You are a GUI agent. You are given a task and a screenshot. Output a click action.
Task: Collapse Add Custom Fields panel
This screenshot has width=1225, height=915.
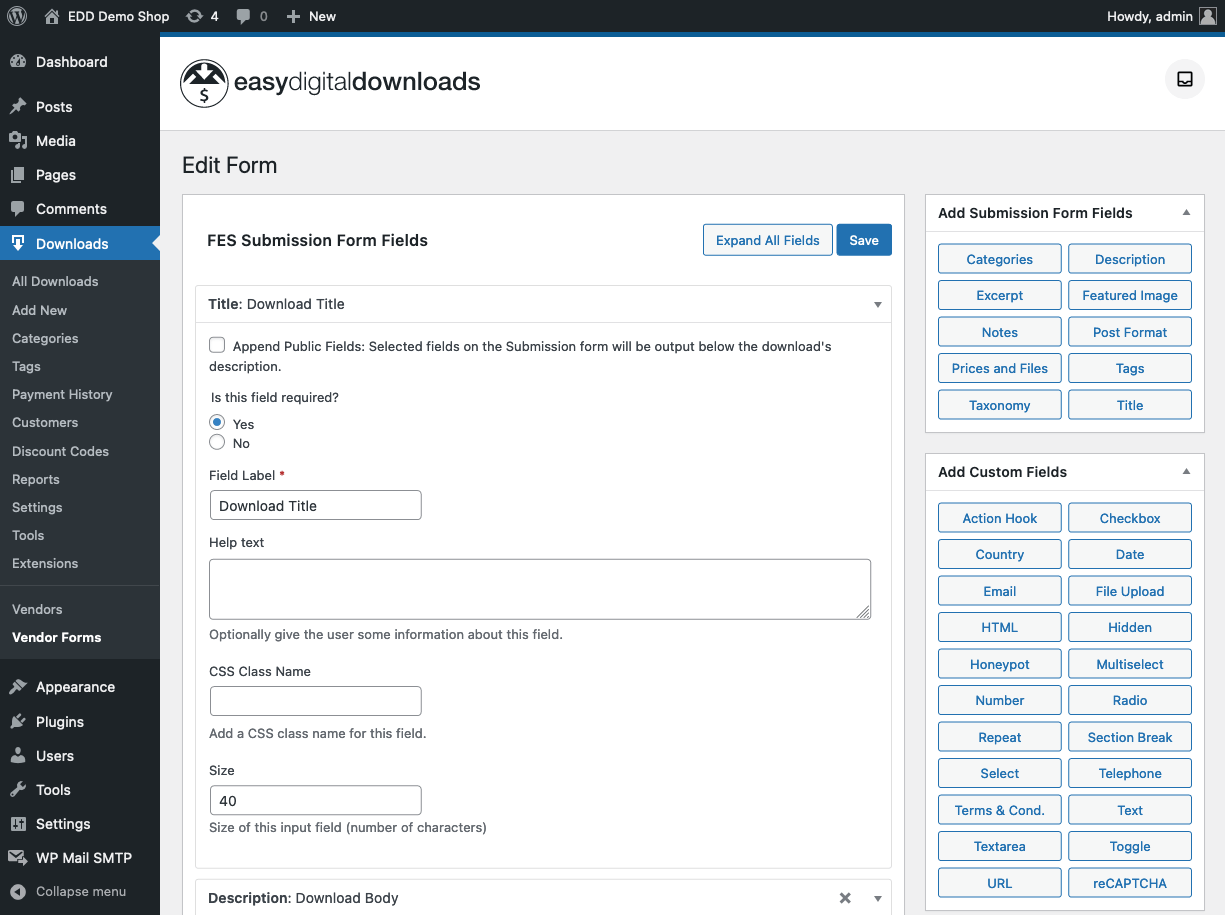(x=1186, y=472)
